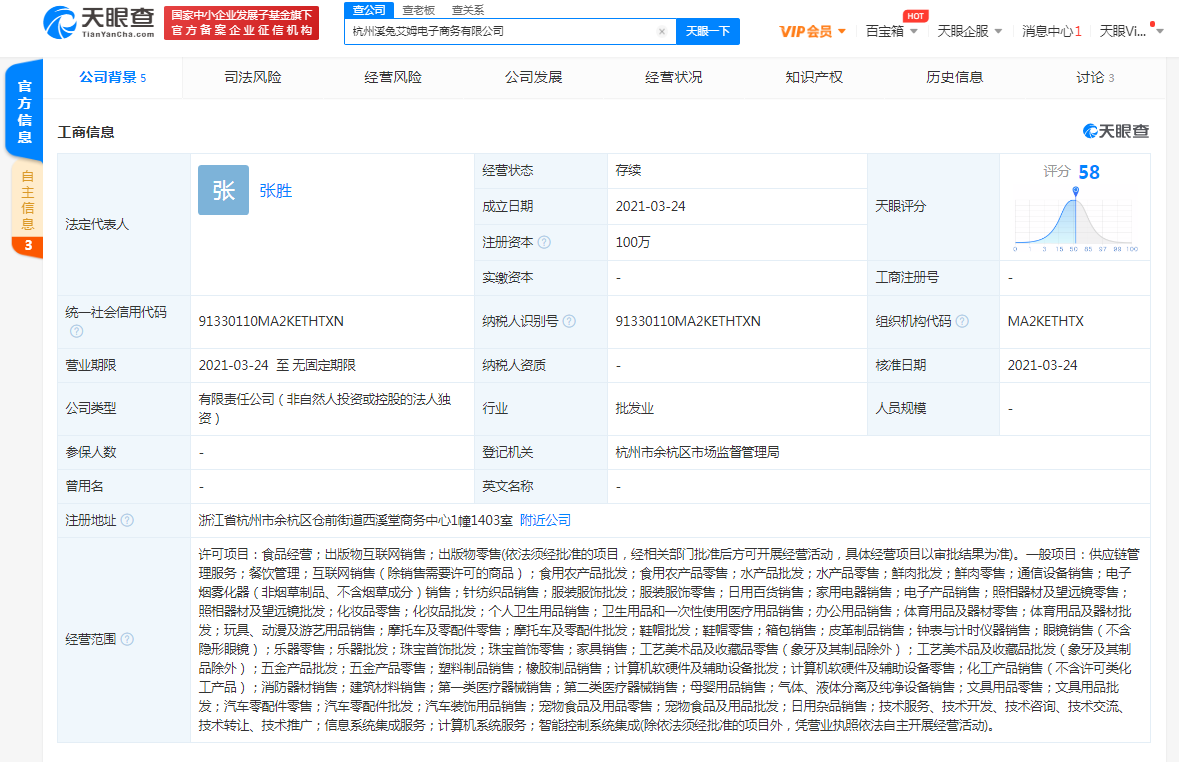Click the 天眼一下 search button
The width and height of the screenshot is (1179, 762).
click(708, 32)
